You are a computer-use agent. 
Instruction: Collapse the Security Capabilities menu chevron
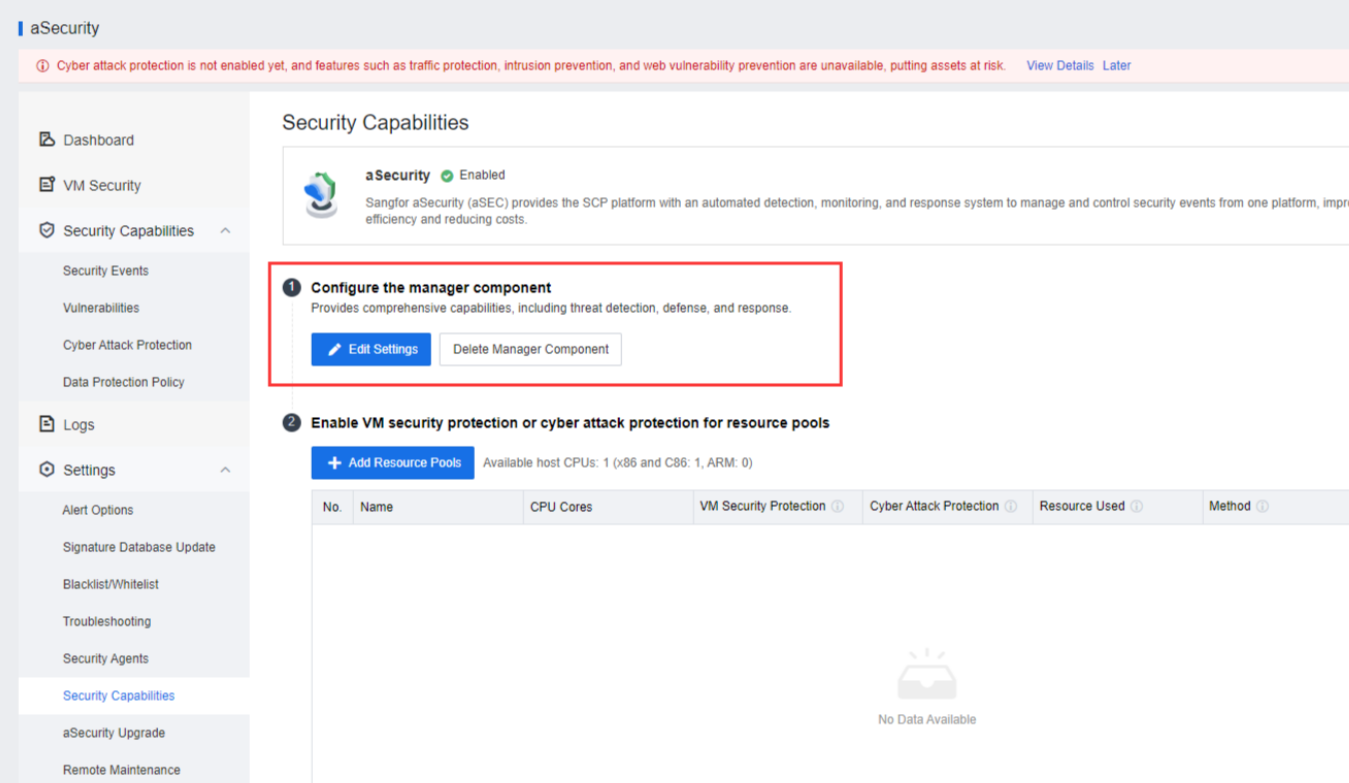tap(225, 230)
